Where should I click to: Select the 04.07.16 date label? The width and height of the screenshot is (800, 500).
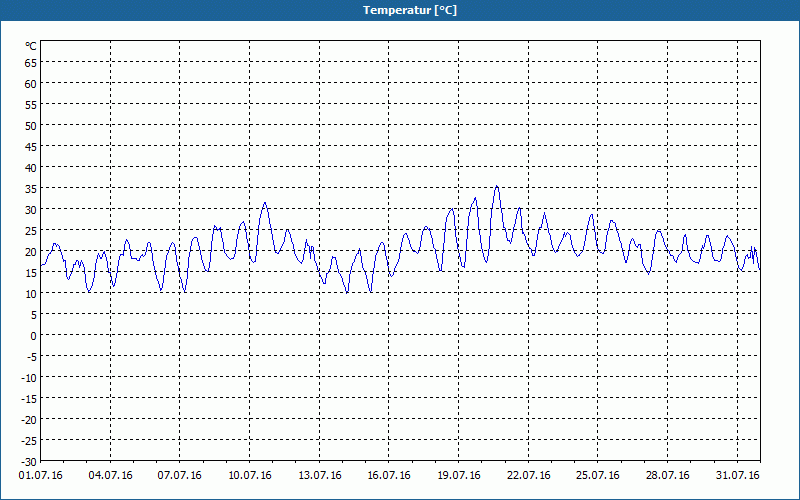point(110,475)
